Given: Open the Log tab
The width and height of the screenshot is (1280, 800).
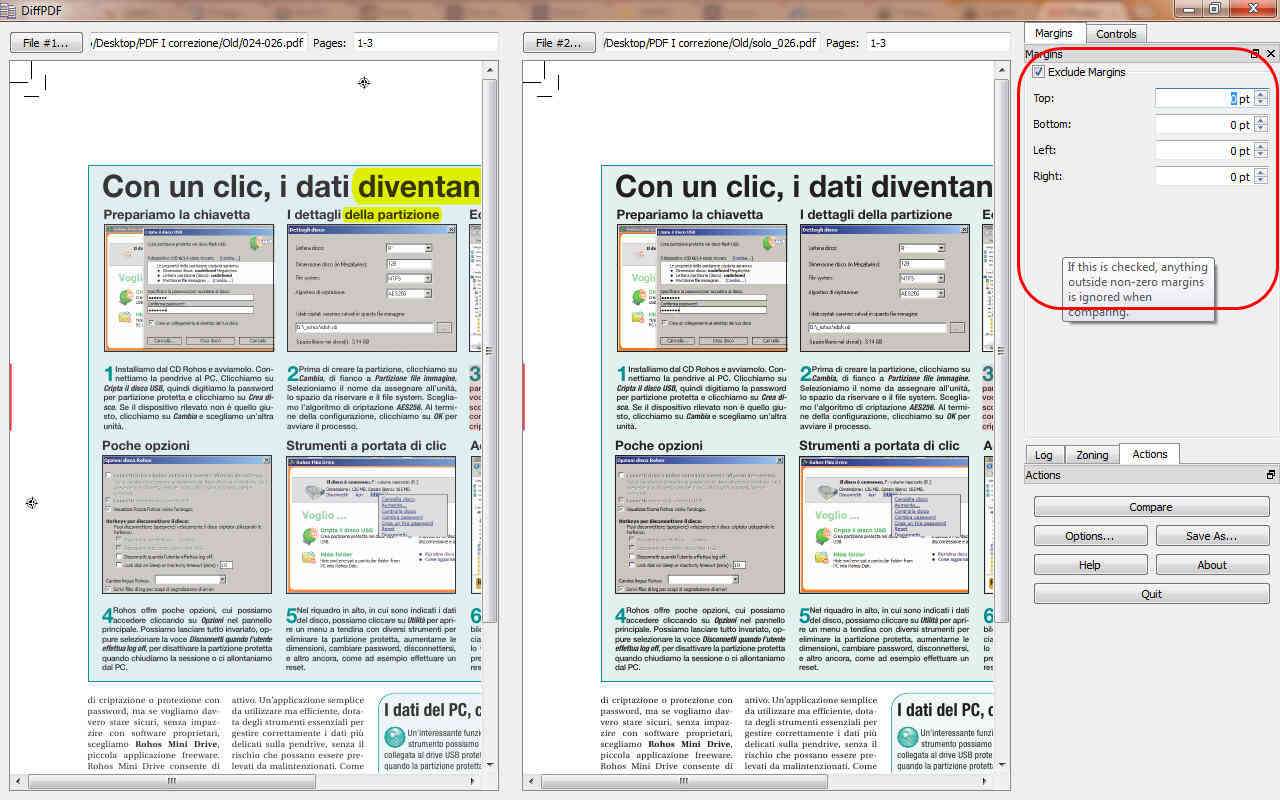Looking at the screenshot, I should click(x=1043, y=455).
